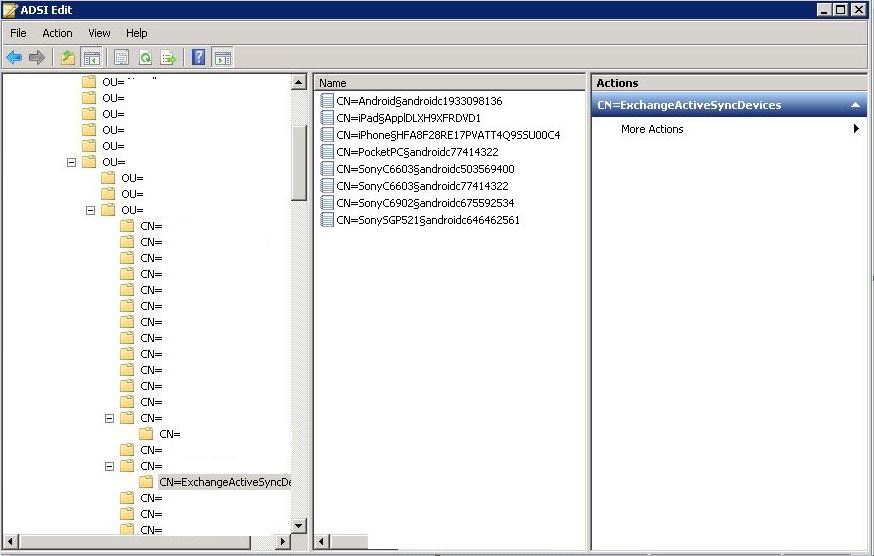This screenshot has width=874, height=556.
Task: Click the icon beside CN=SonySGP521§androidc646462561
Action: pos(327,220)
